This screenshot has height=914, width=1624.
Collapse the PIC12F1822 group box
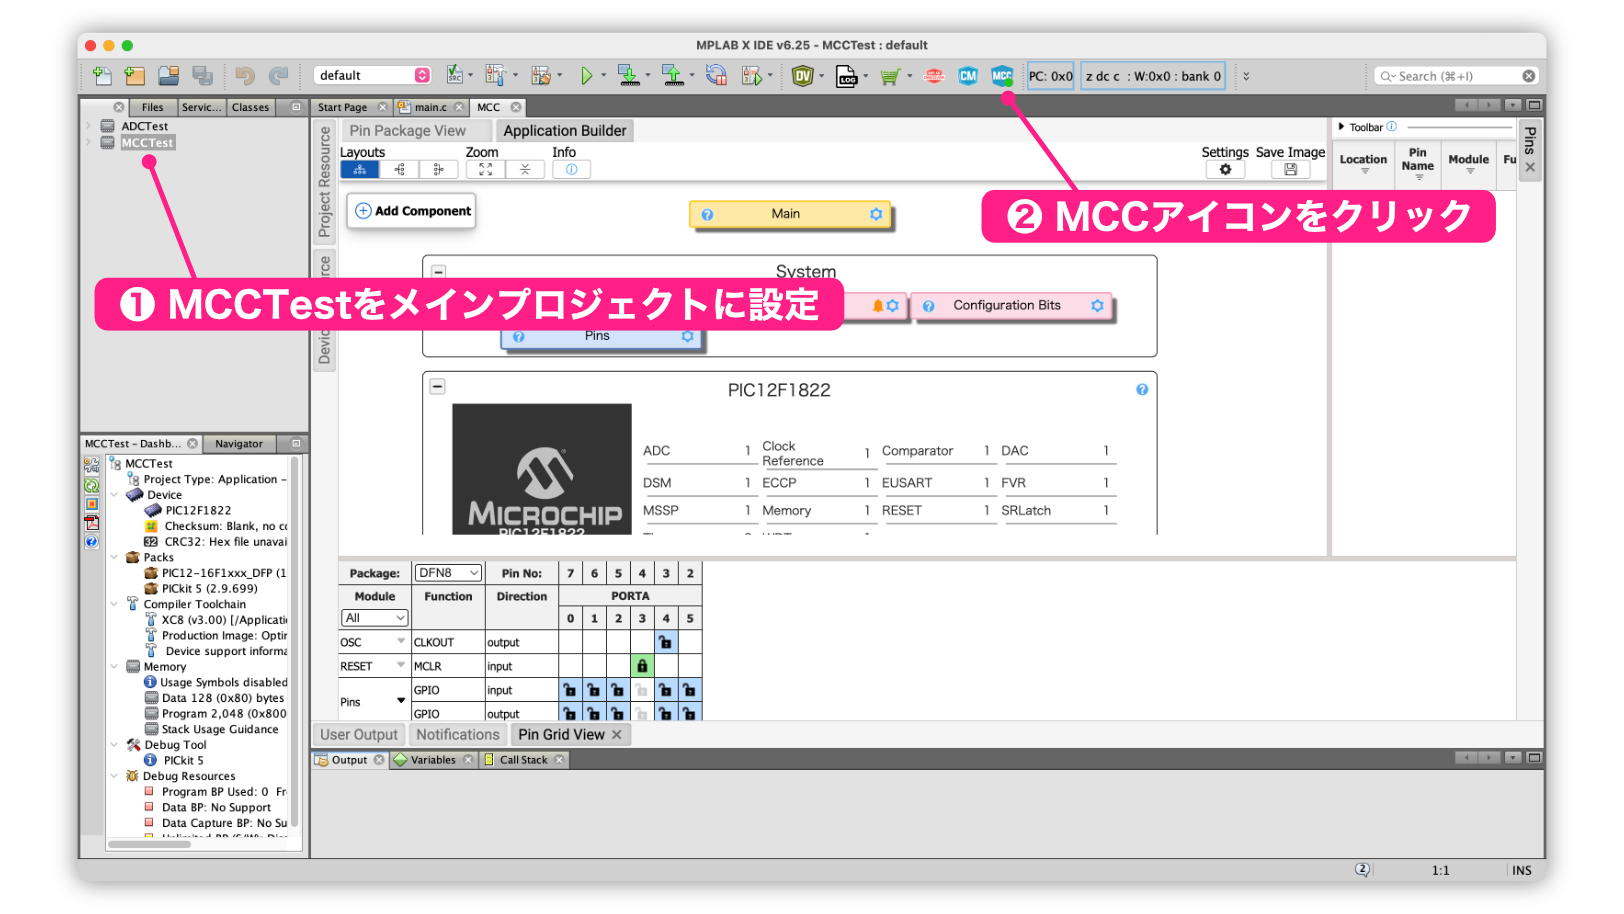(x=438, y=387)
